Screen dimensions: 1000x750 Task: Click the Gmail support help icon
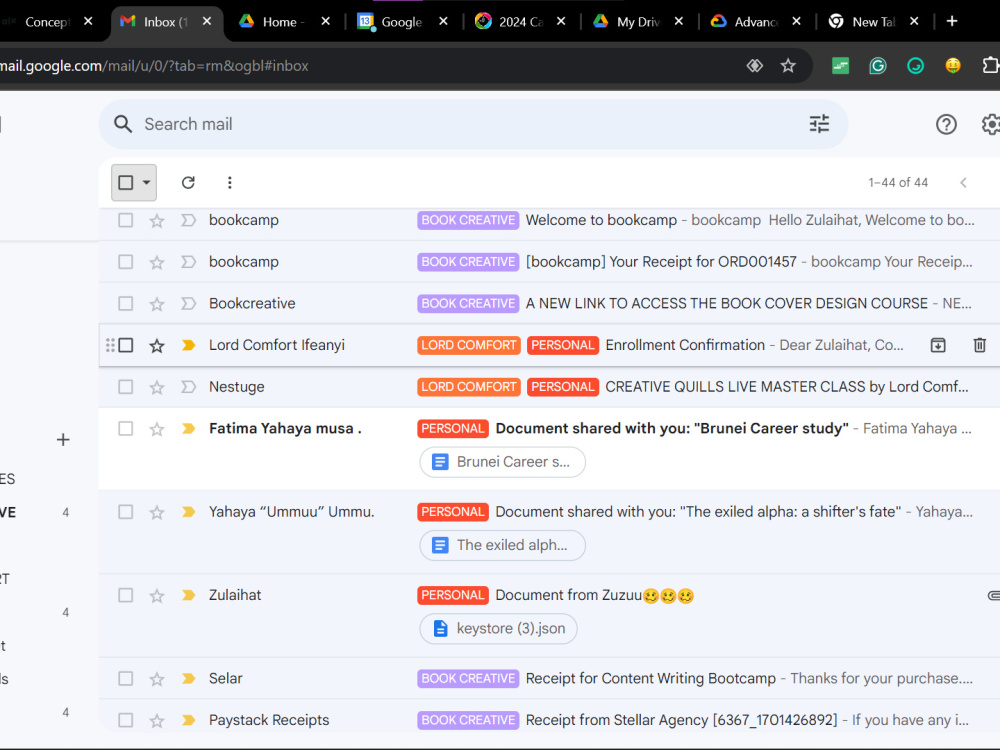(x=946, y=124)
